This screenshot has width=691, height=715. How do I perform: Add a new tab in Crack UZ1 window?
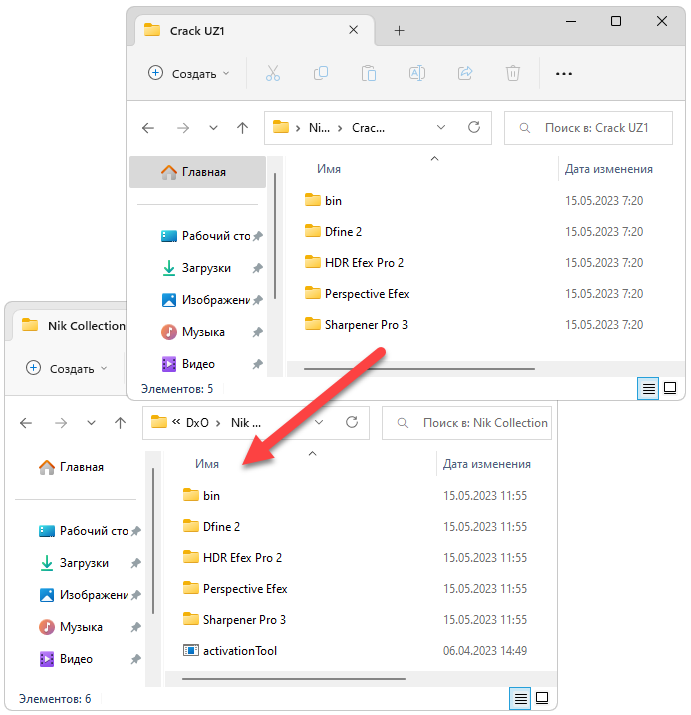[x=400, y=31]
